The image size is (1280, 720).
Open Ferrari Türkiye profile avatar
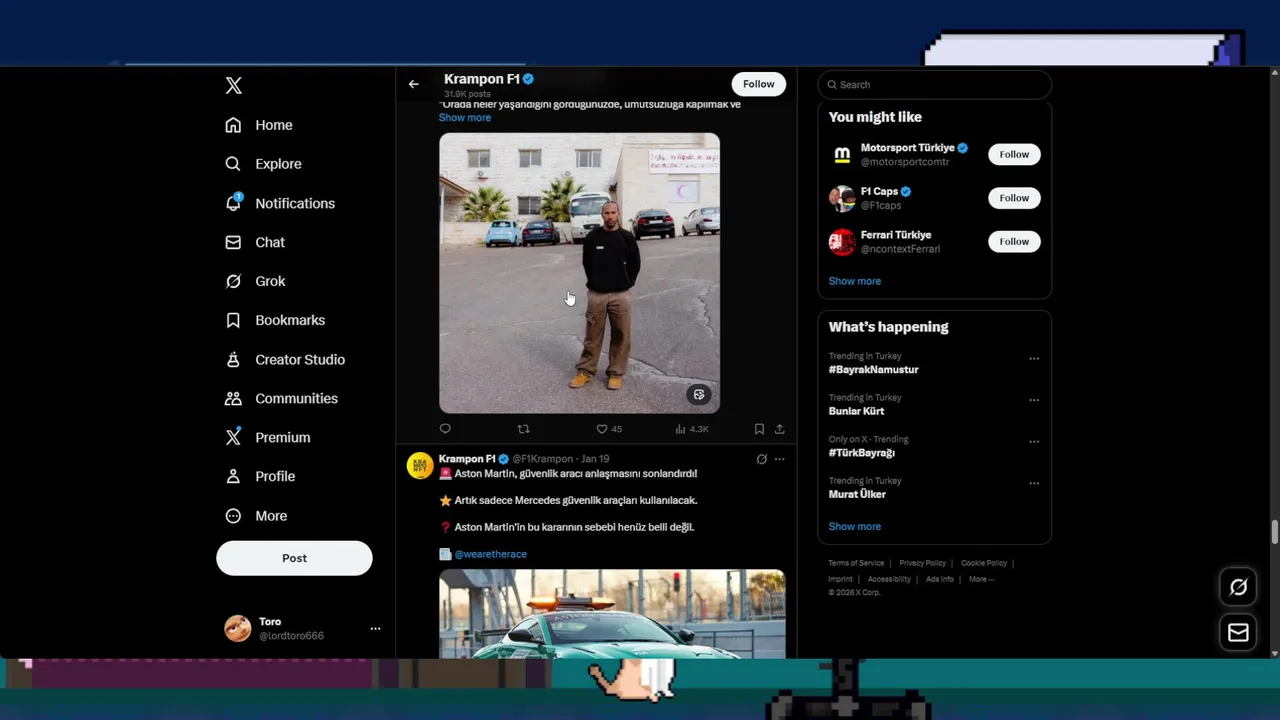842,242
